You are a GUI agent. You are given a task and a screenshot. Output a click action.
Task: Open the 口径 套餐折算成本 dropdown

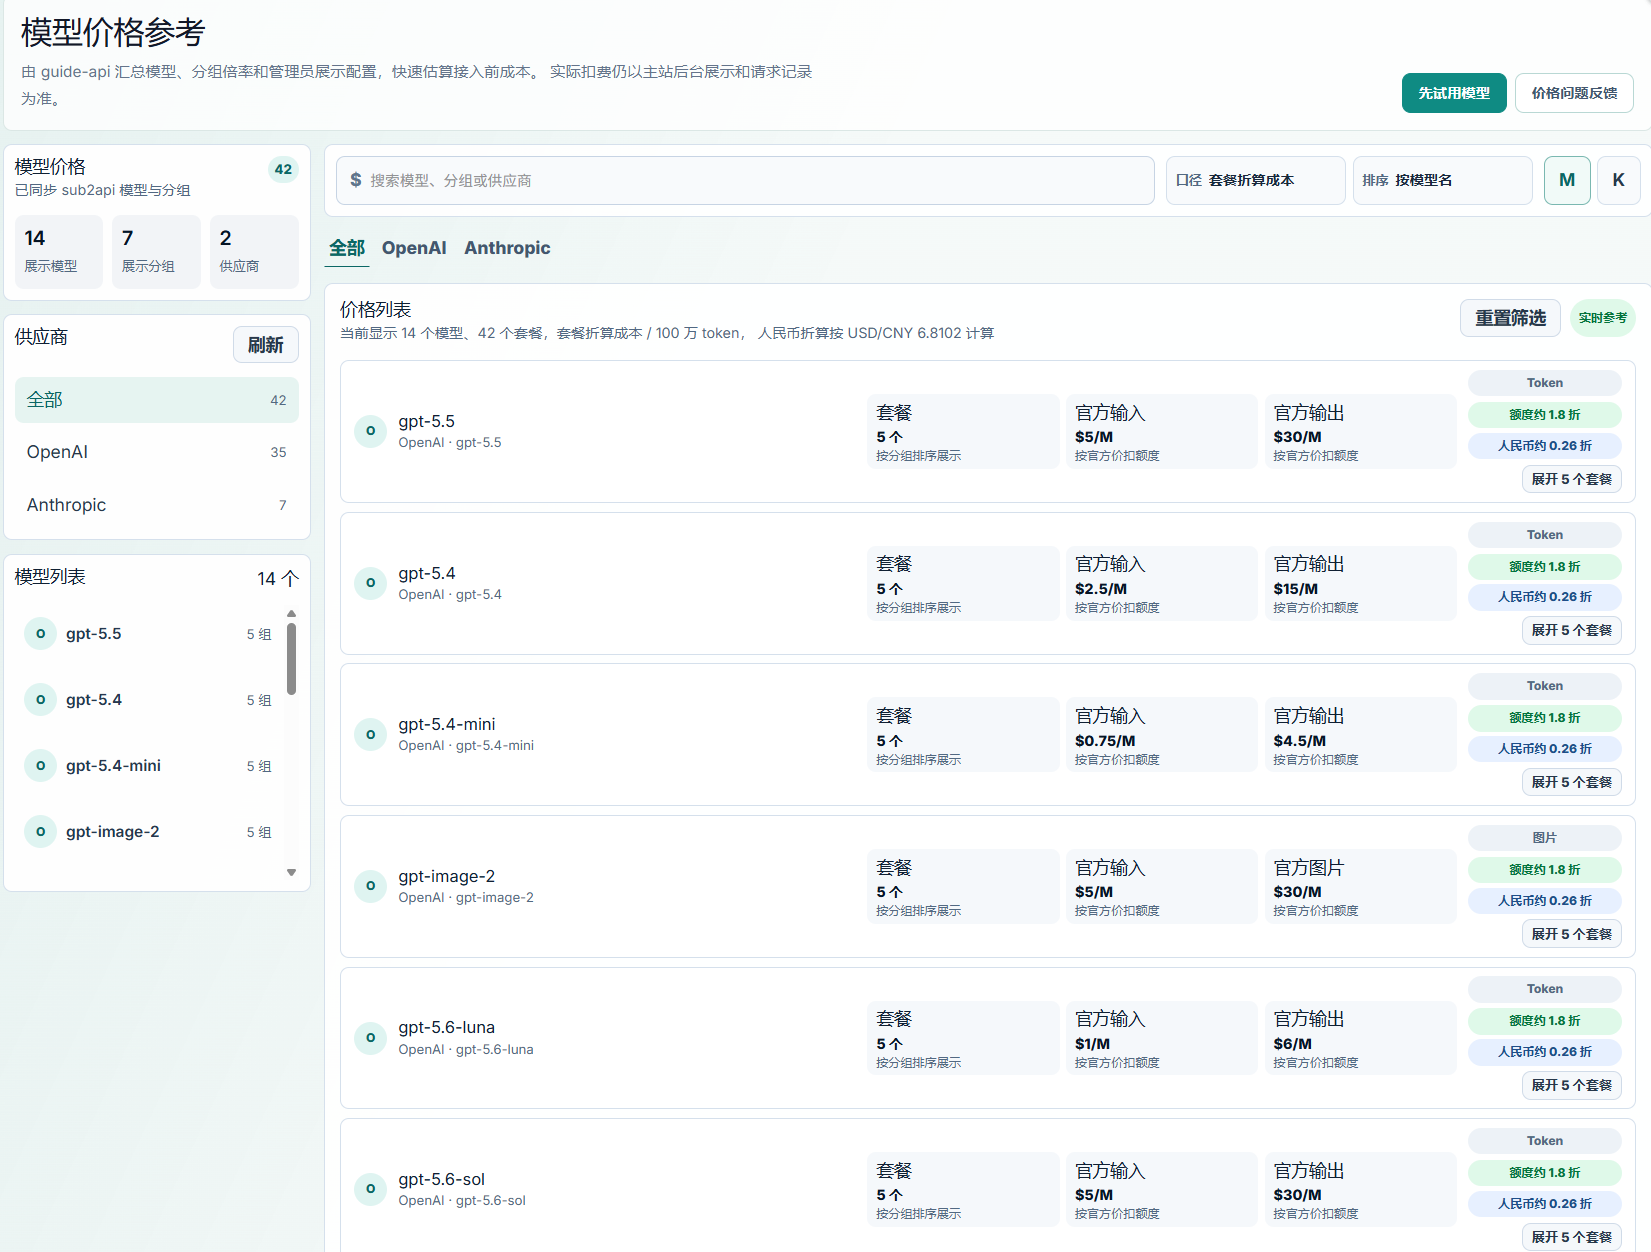1255,180
